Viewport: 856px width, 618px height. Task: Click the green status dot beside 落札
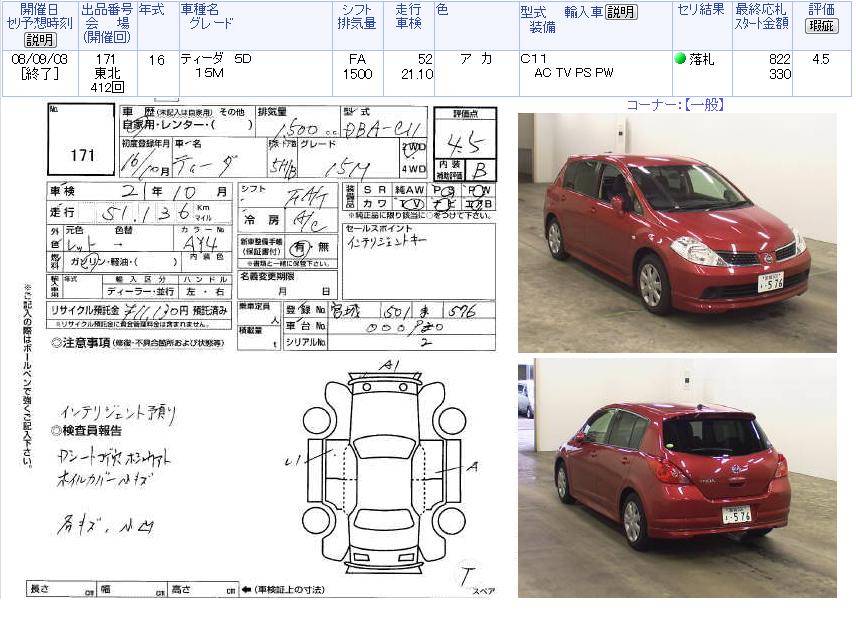tap(680, 58)
